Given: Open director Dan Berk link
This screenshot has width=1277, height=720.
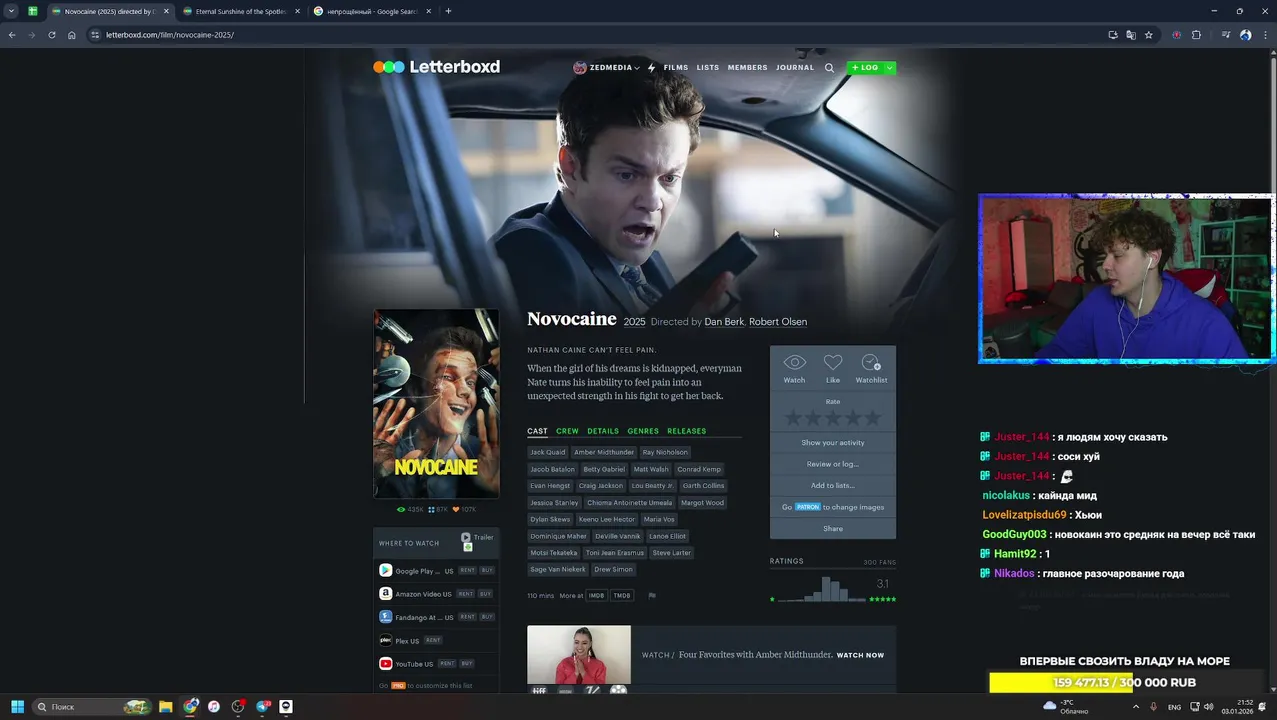Looking at the screenshot, I should (x=724, y=322).
